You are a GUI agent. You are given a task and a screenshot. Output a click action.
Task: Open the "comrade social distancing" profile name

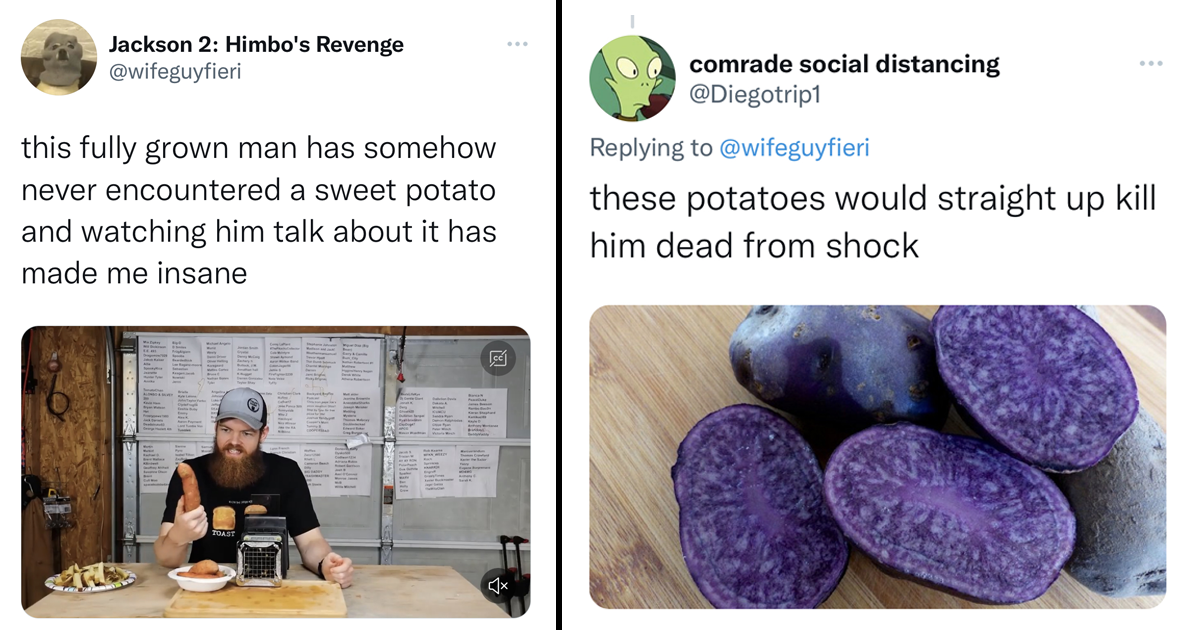click(844, 64)
